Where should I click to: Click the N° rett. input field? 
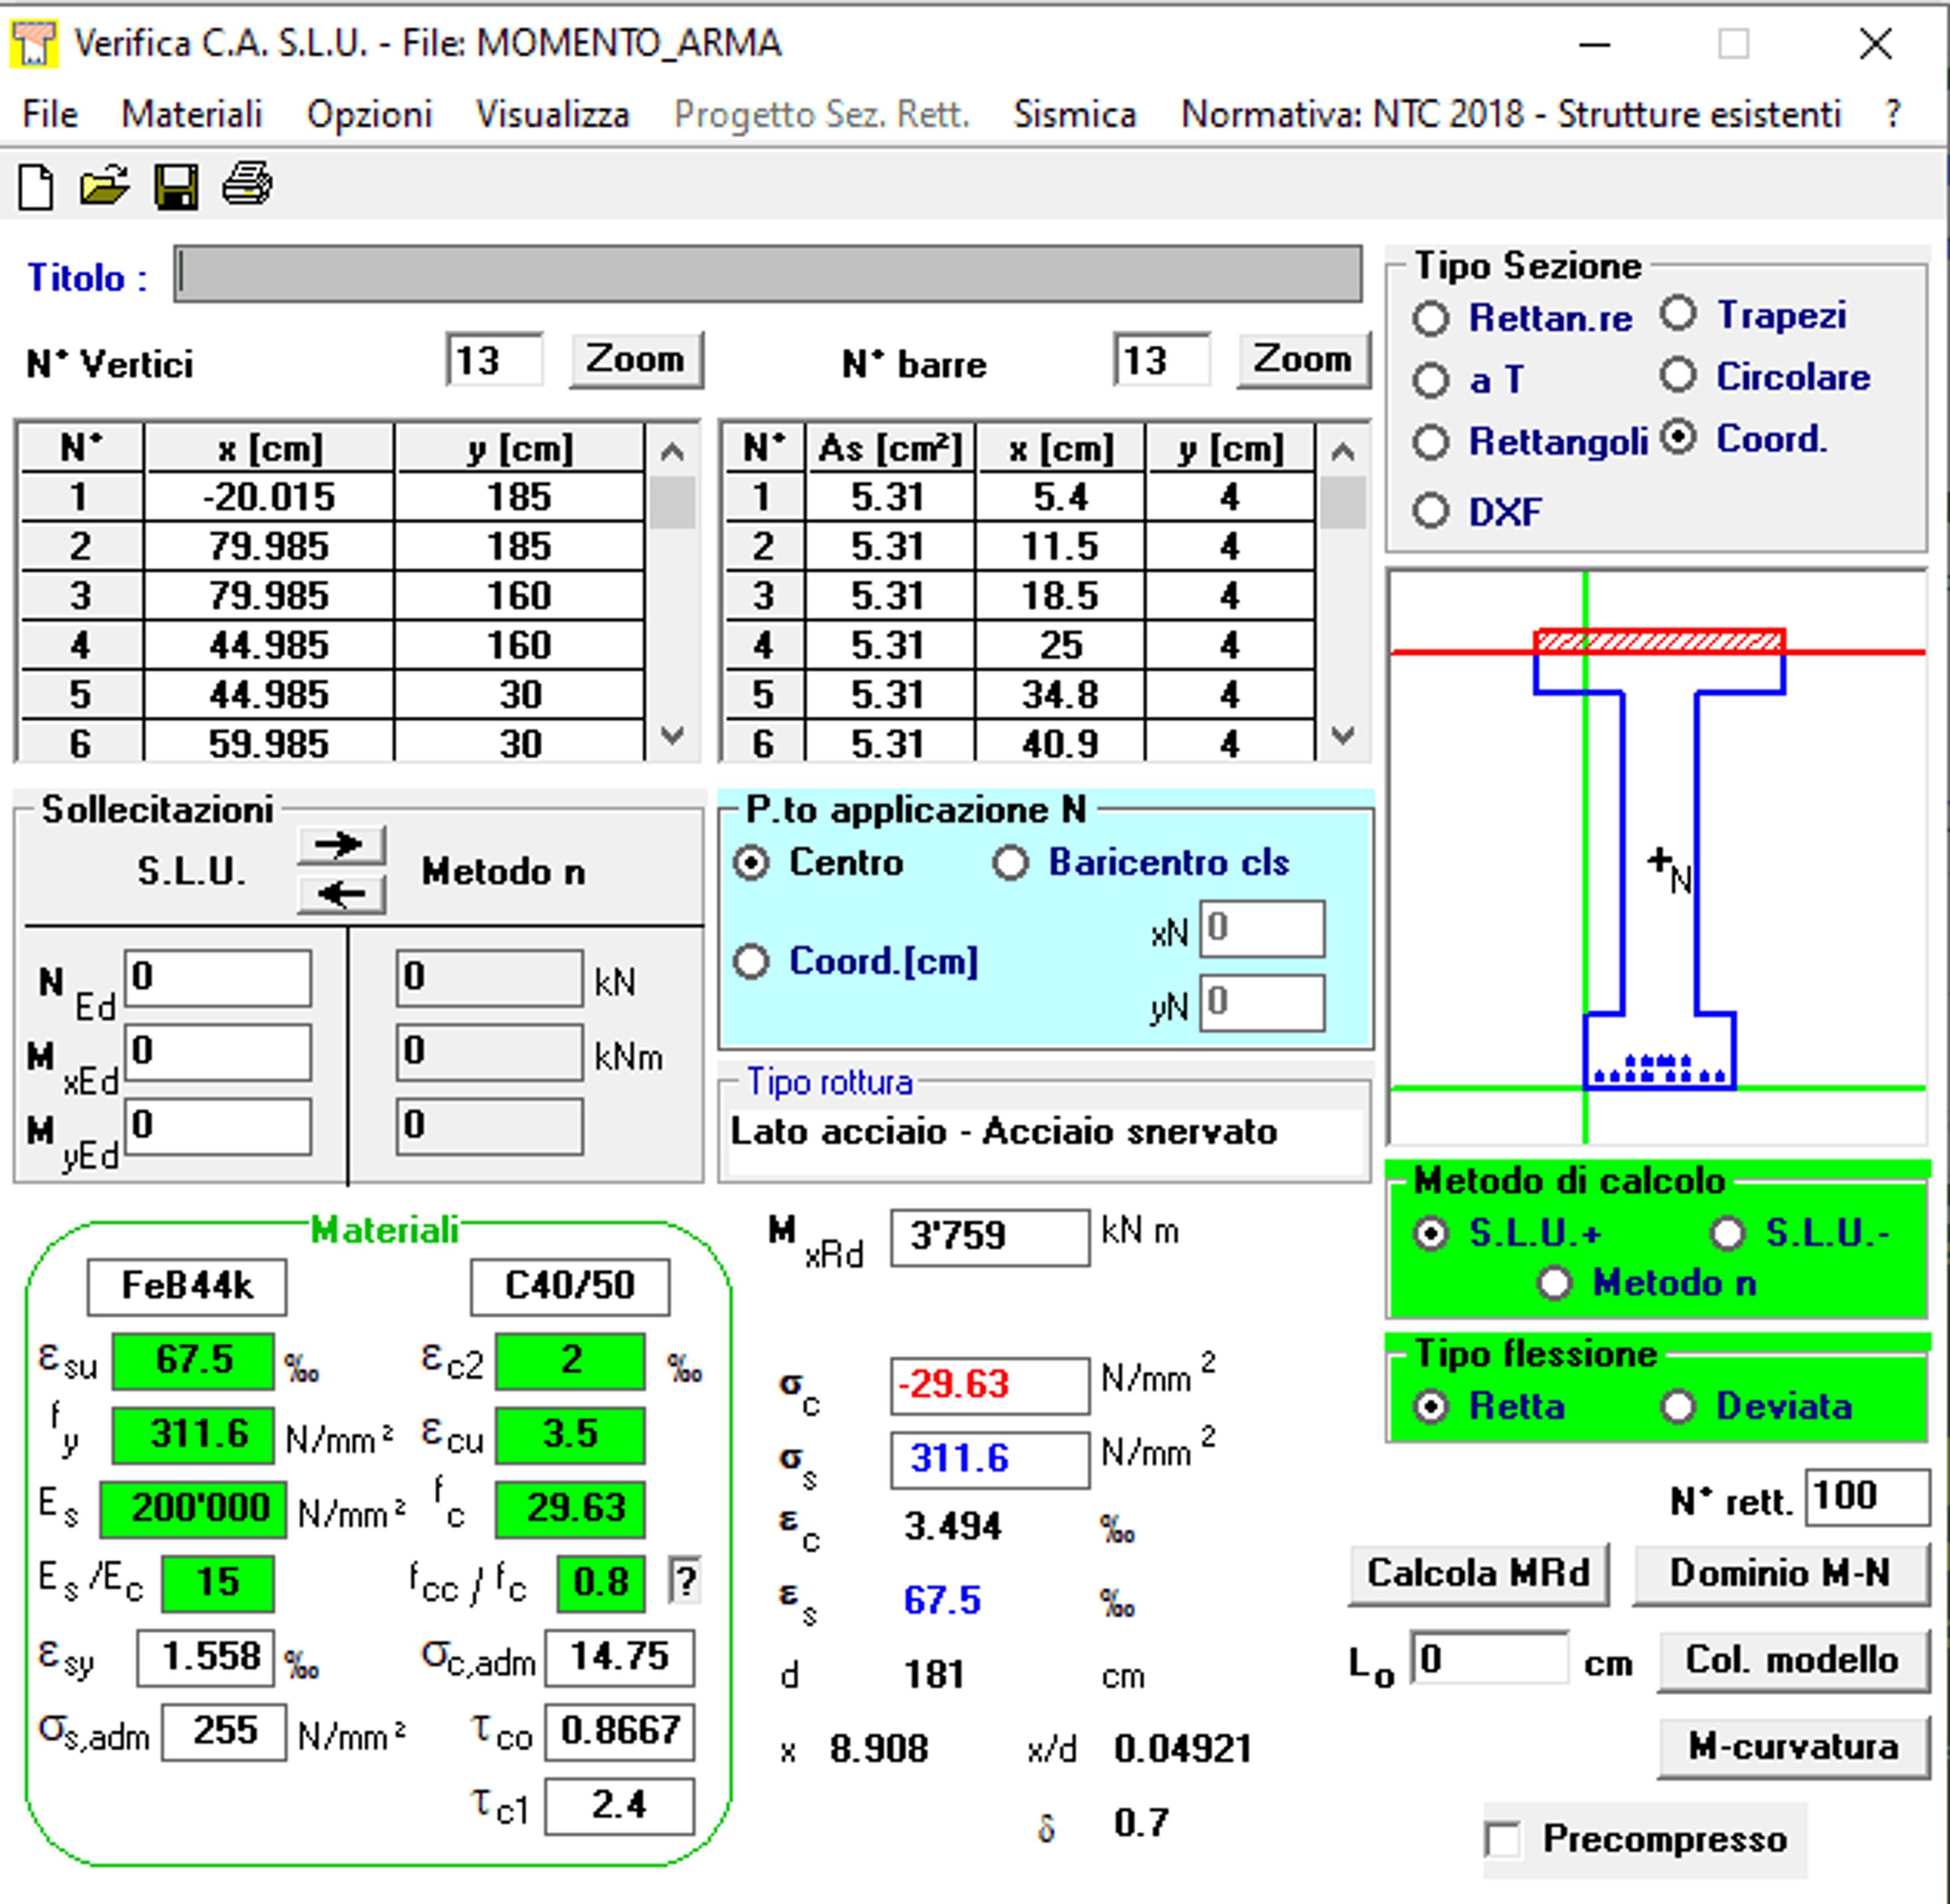(1867, 1497)
